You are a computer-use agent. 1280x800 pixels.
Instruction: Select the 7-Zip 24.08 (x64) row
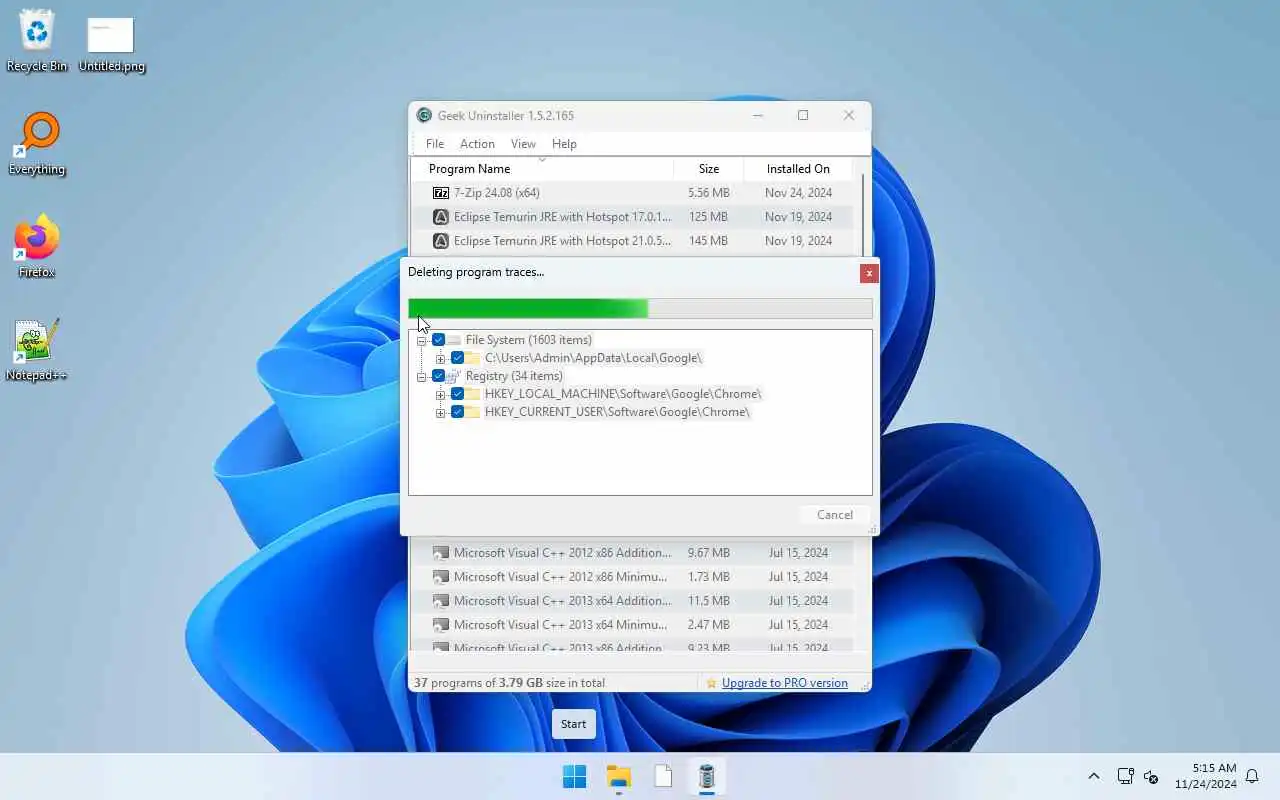pos(632,193)
